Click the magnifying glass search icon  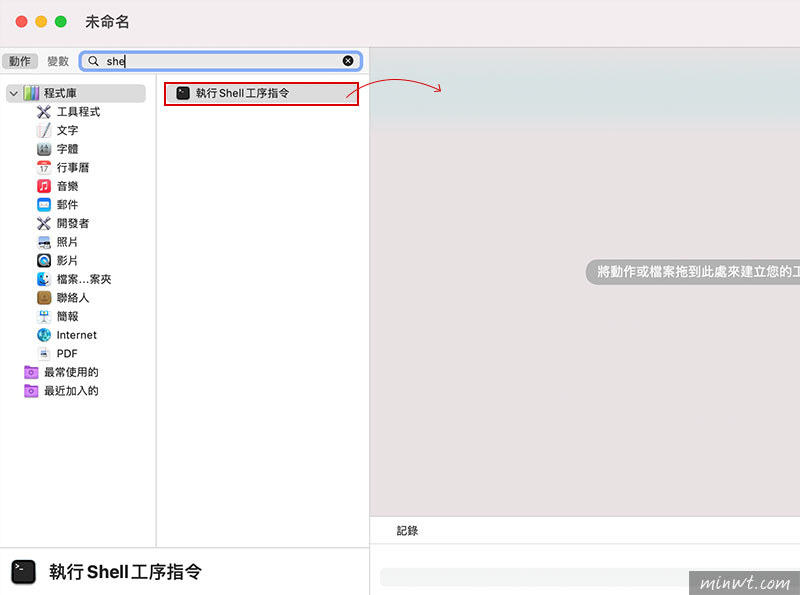pos(93,61)
